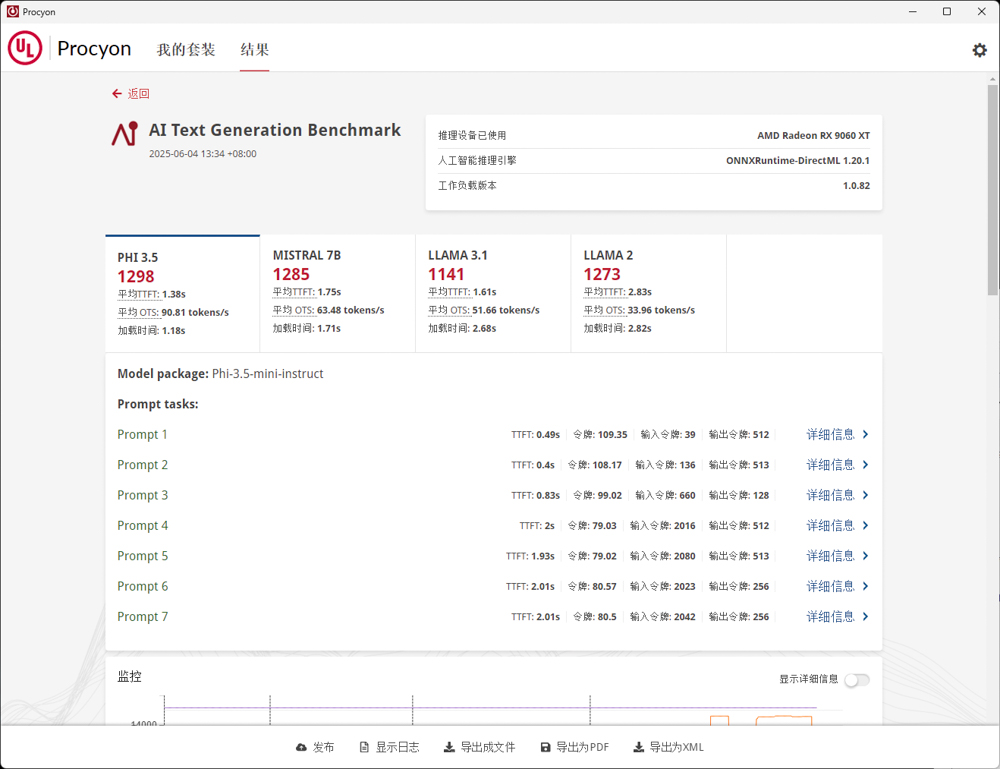Click the Prompt 7 task label
The image size is (1000, 769).
click(142, 617)
